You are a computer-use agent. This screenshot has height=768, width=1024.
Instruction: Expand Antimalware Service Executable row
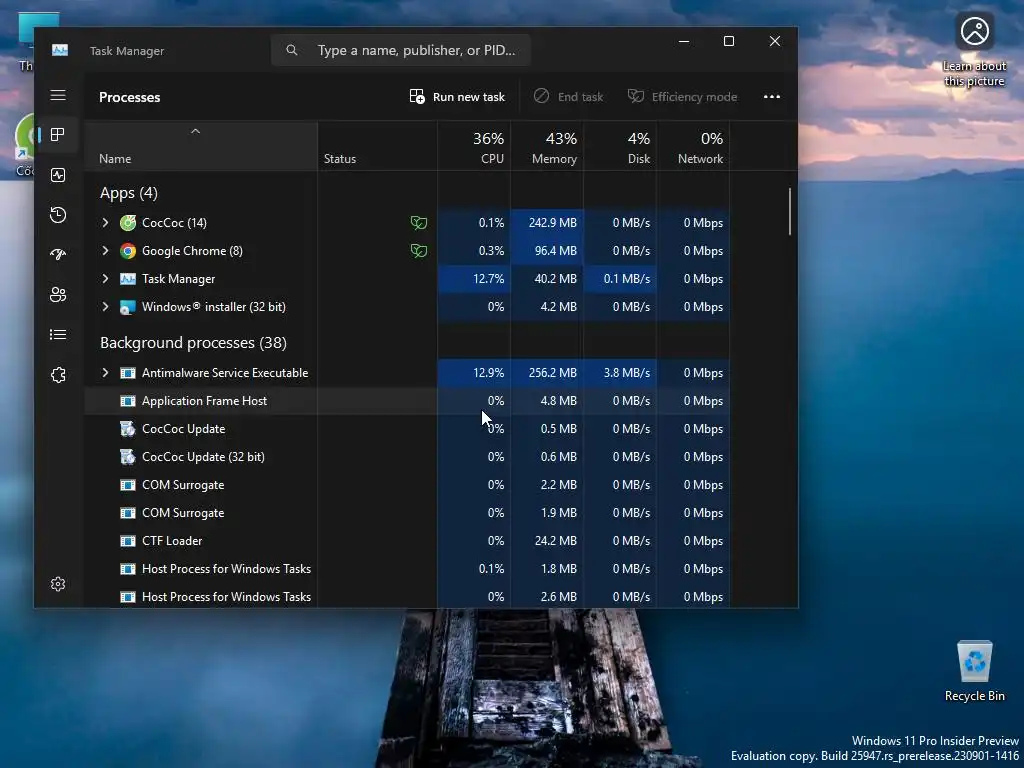coord(105,373)
